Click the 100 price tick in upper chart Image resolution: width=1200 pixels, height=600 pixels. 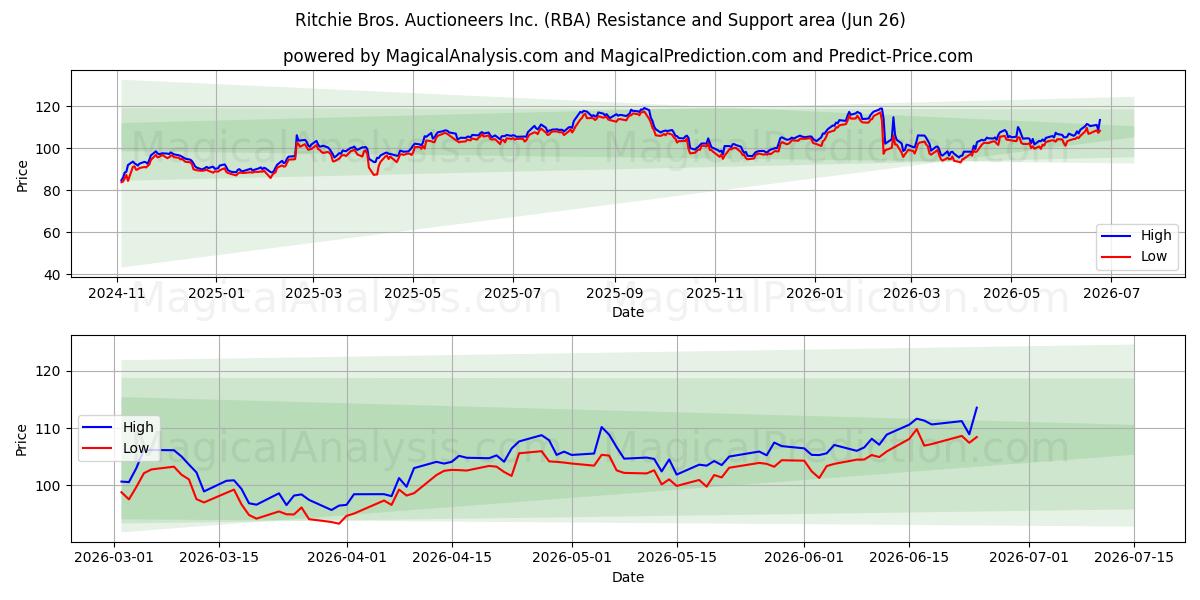[50, 149]
